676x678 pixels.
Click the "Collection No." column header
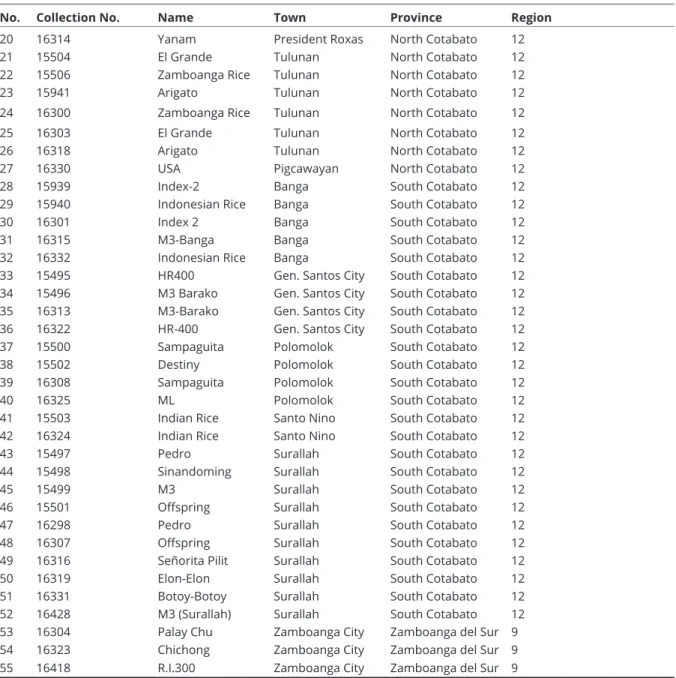(x=78, y=17)
